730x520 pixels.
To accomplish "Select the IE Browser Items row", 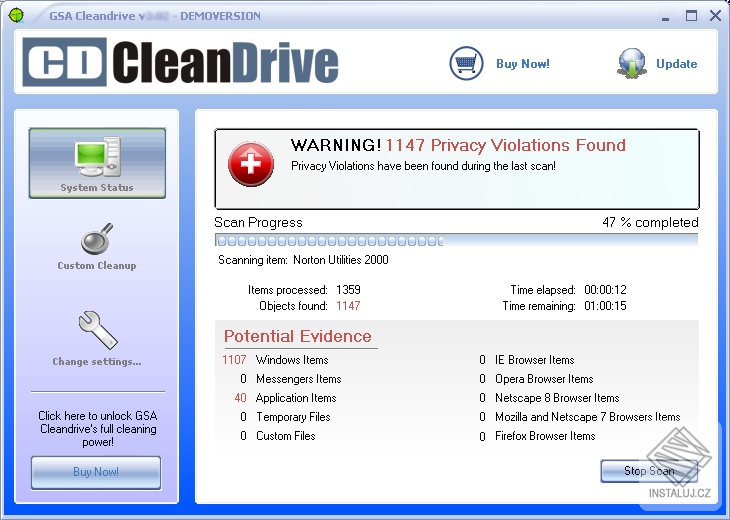I will tap(527, 360).
